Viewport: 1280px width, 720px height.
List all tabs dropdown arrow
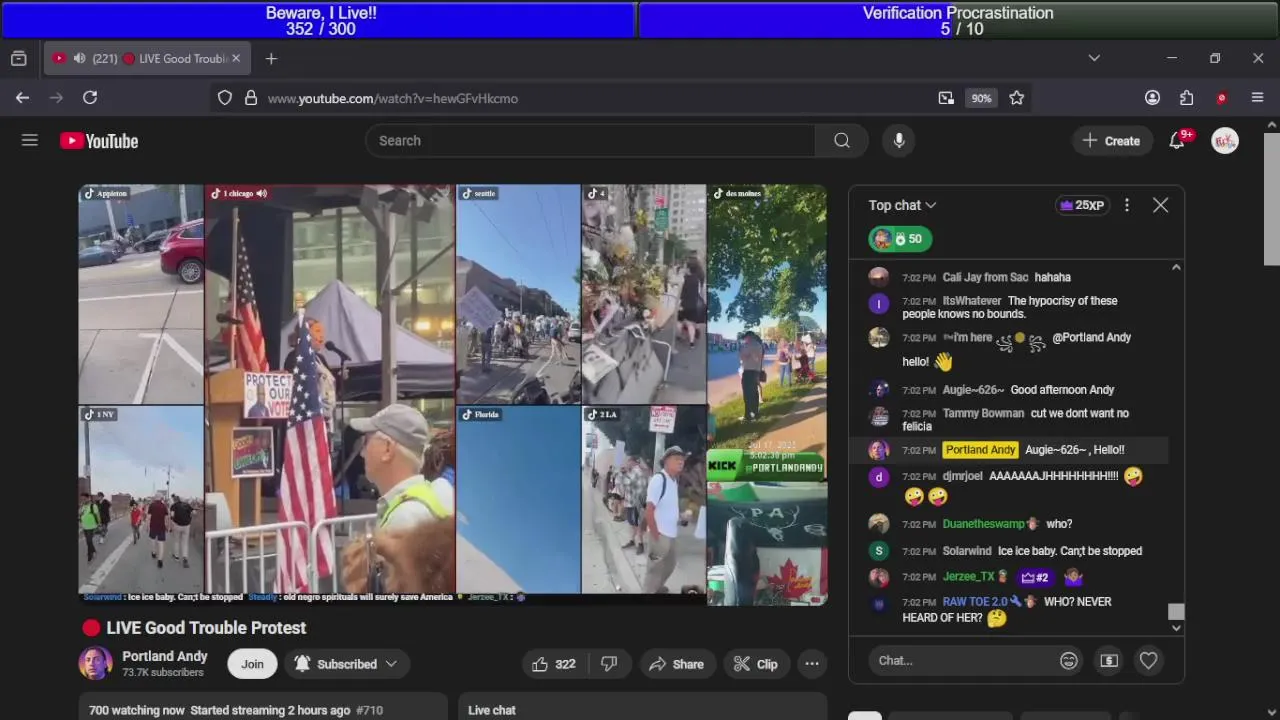point(1094,59)
